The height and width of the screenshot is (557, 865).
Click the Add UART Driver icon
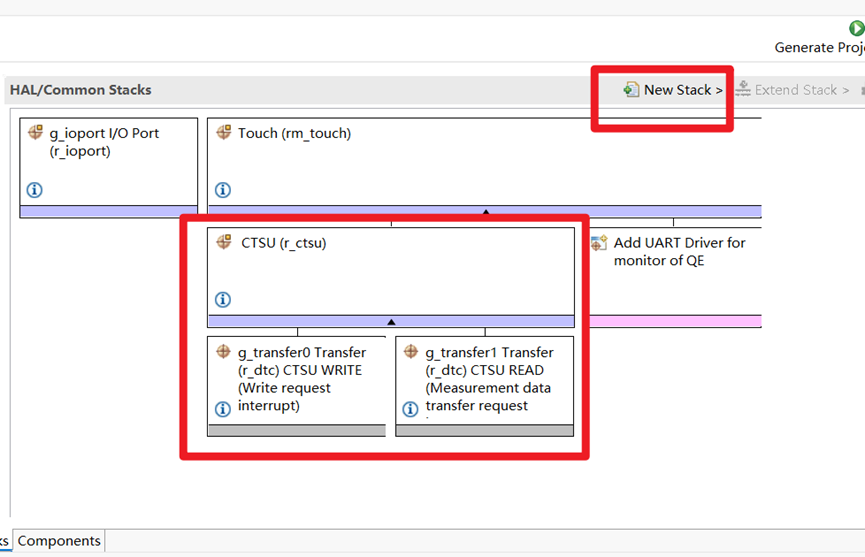599,243
